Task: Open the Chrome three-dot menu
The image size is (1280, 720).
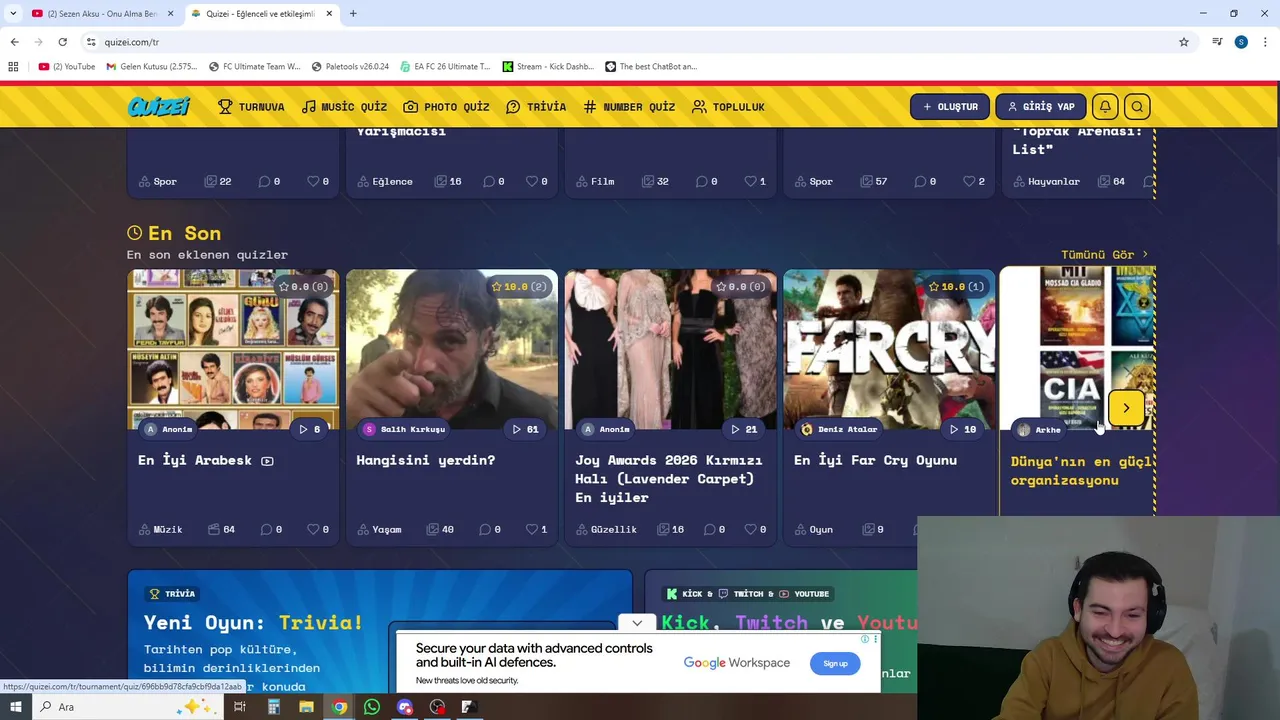Action: click(x=1265, y=42)
